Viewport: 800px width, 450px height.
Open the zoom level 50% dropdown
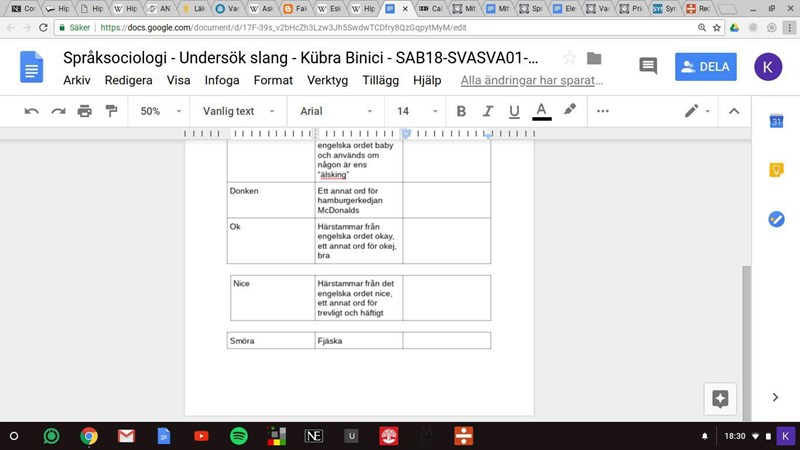[160, 111]
